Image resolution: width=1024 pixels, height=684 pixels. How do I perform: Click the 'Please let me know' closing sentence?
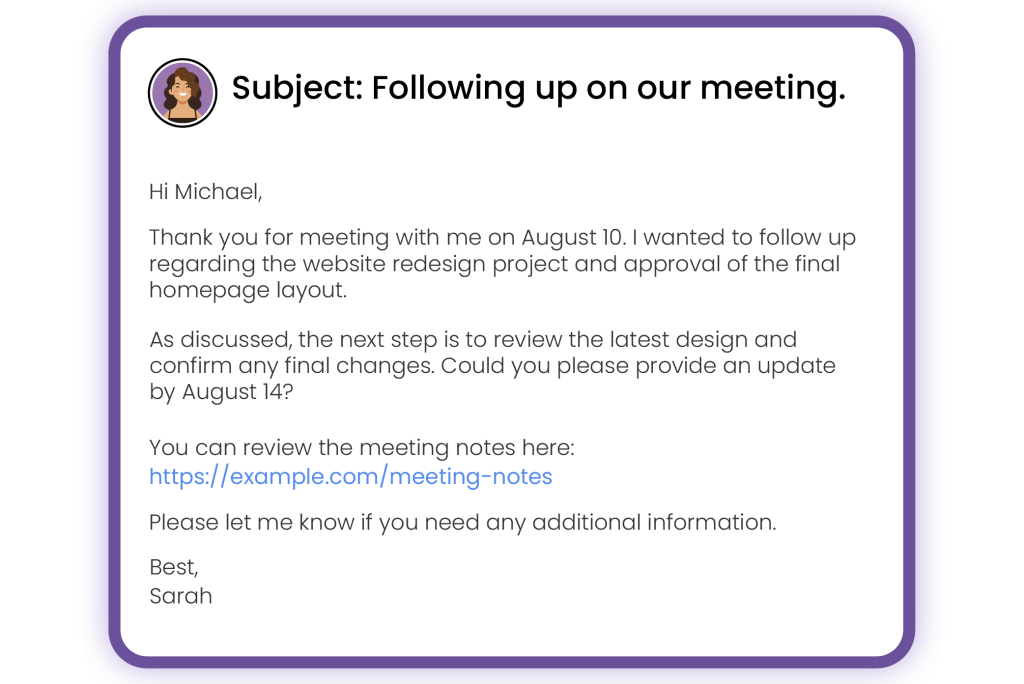point(462,523)
